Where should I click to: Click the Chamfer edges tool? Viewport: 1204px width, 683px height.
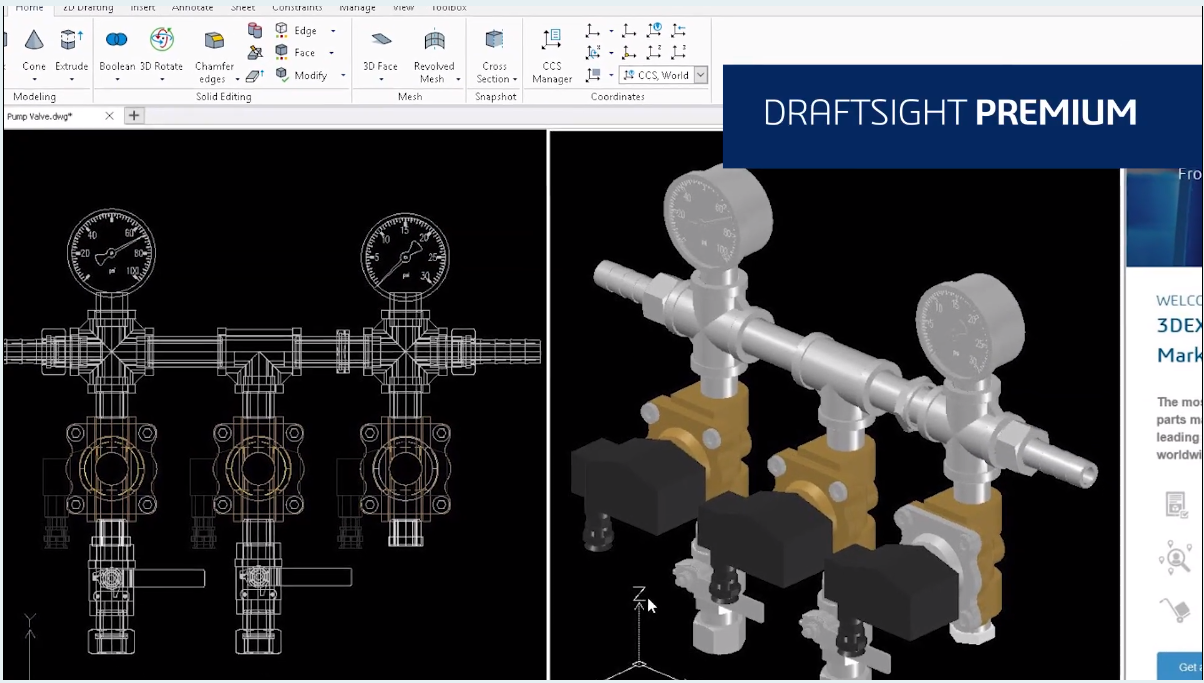(214, 57)
